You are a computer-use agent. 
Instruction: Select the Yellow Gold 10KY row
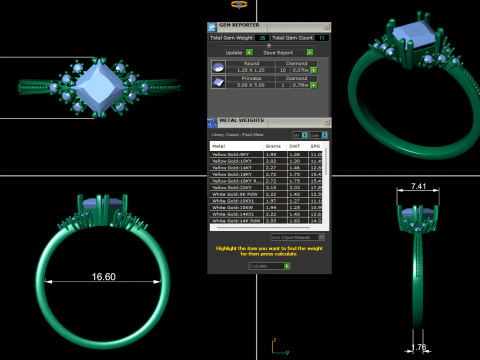tap(267, 161)
